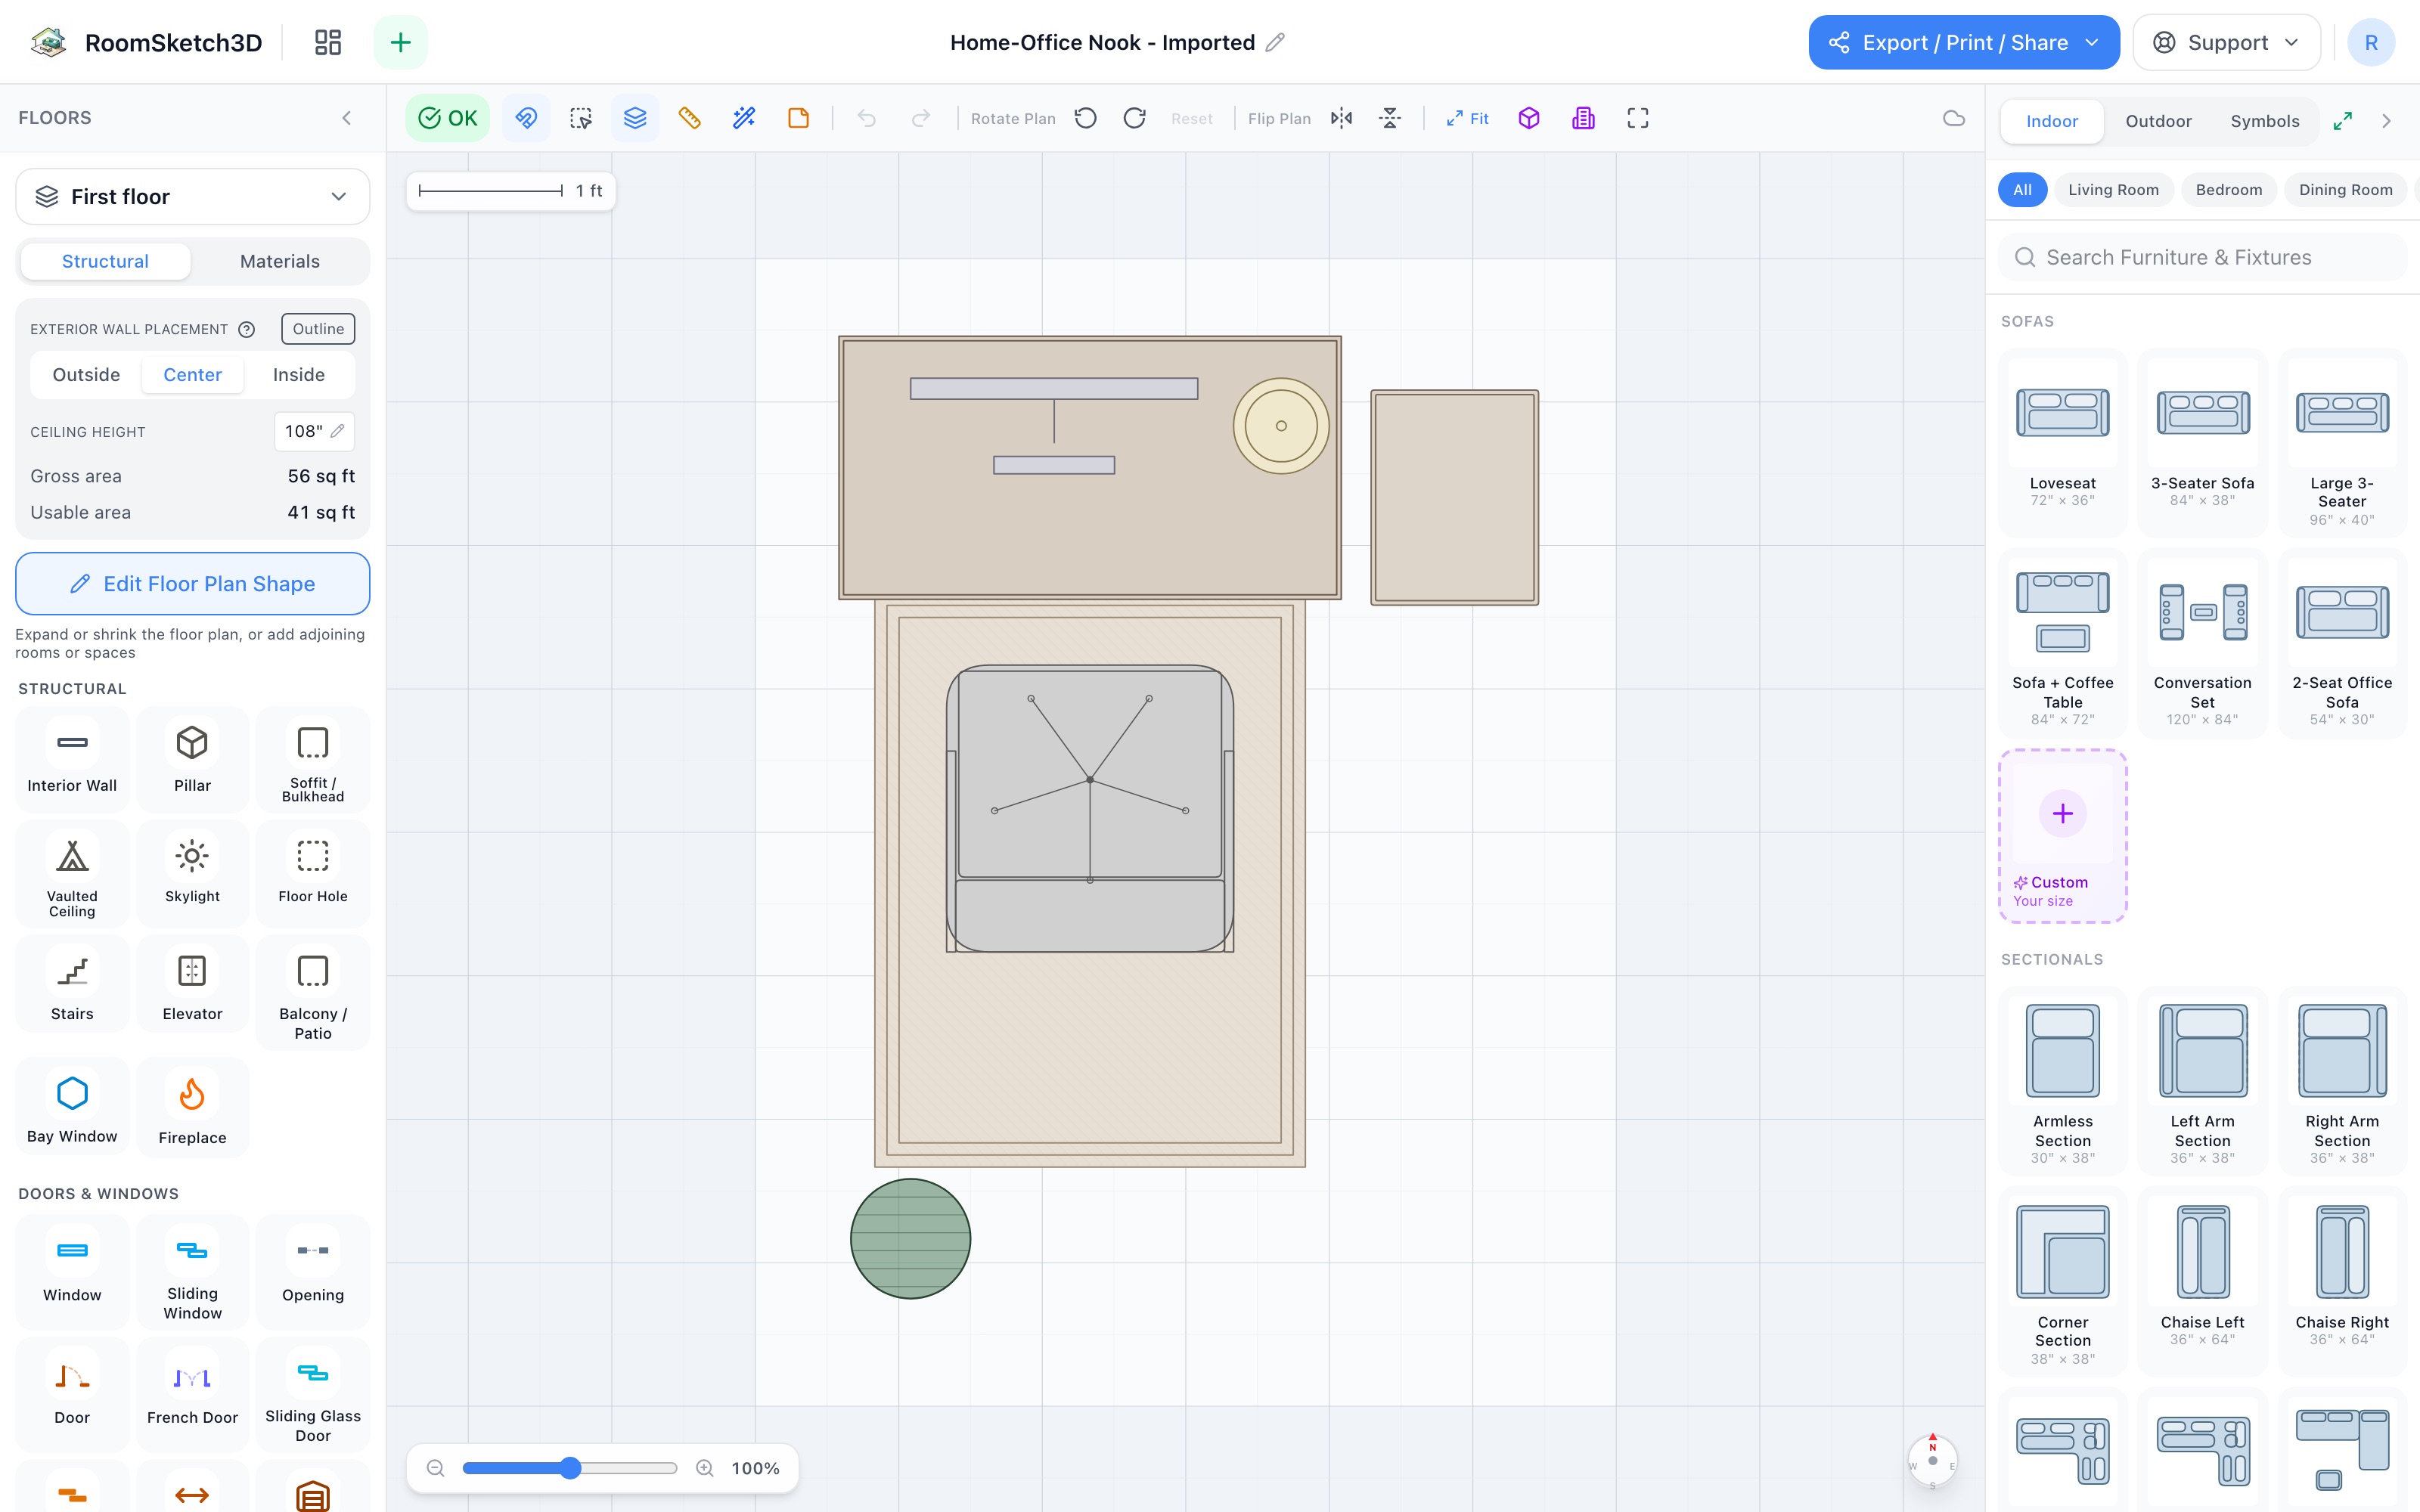Edit the ceiling height 108" value
The image size is (2420, 1512).
tap(314, 431)
